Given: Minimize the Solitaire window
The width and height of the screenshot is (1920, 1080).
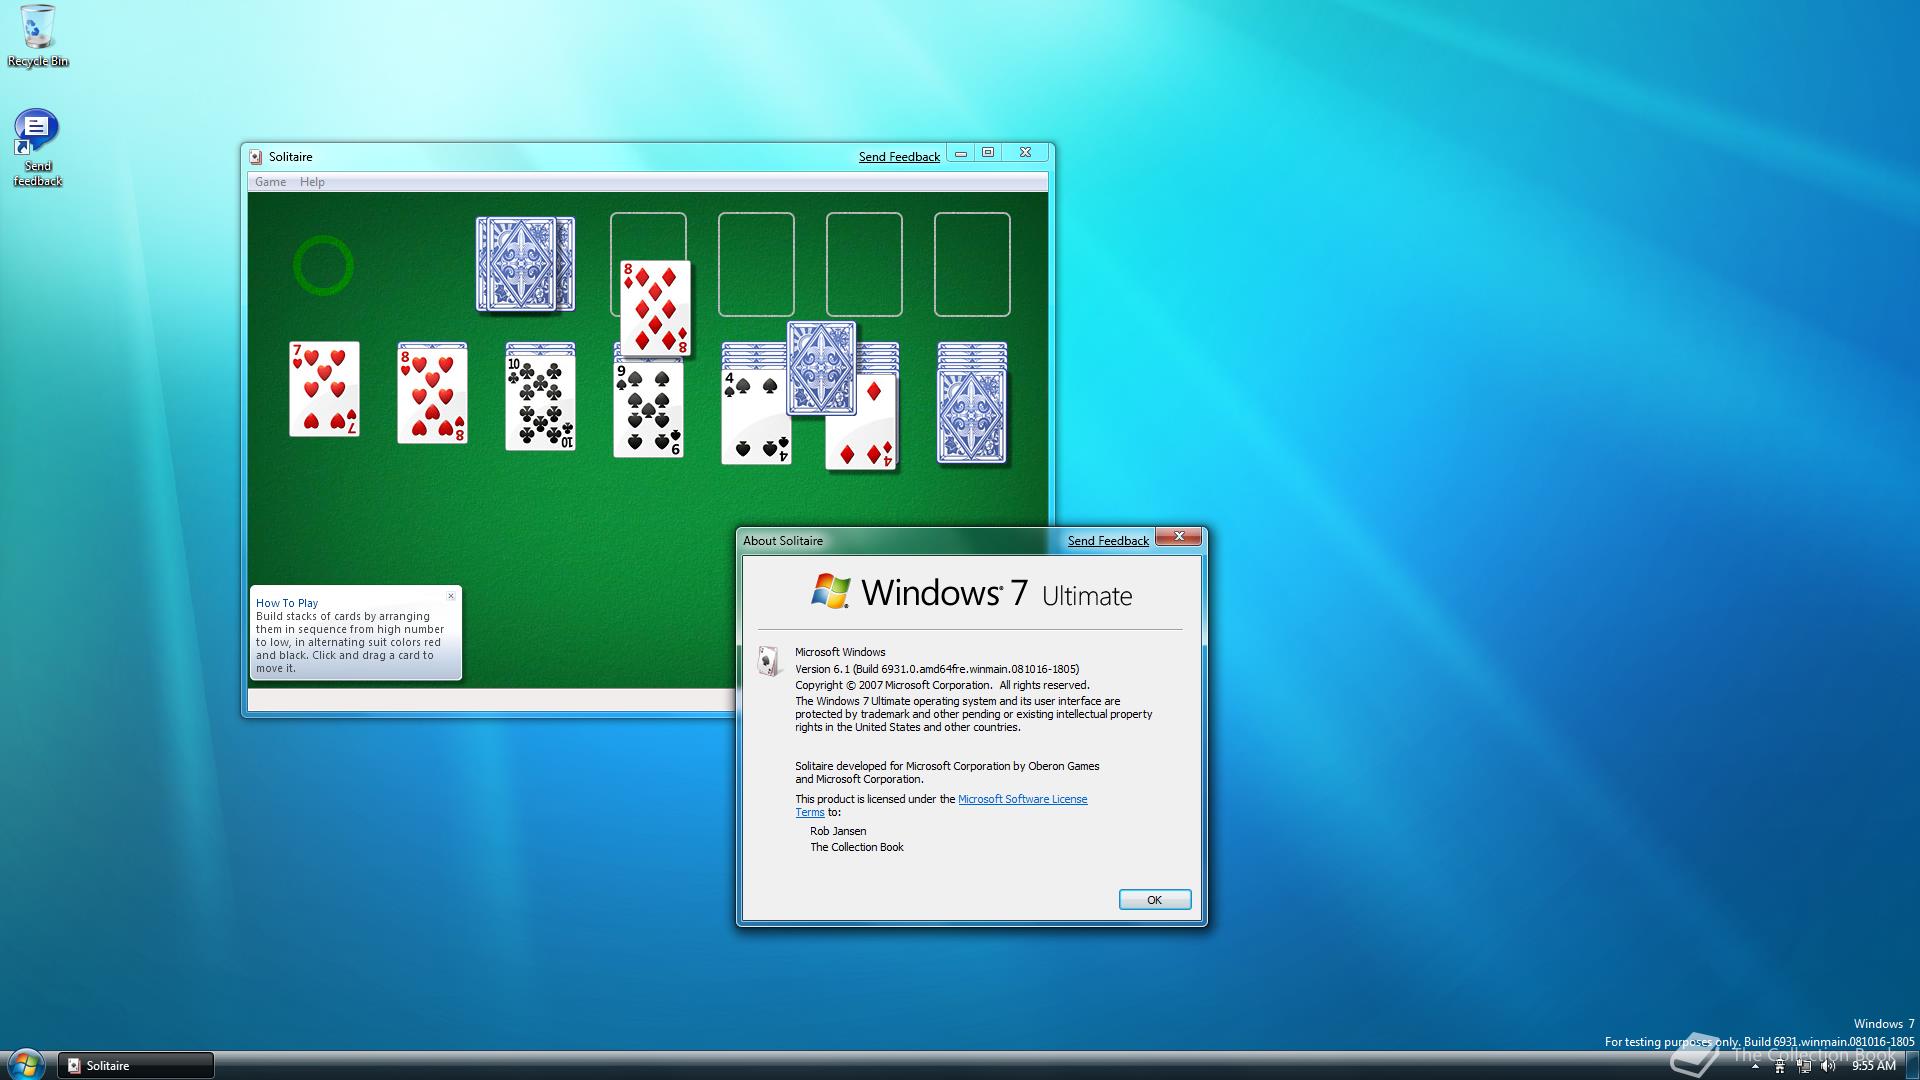Looking at the screenshot, I should (x=961, y=153).
